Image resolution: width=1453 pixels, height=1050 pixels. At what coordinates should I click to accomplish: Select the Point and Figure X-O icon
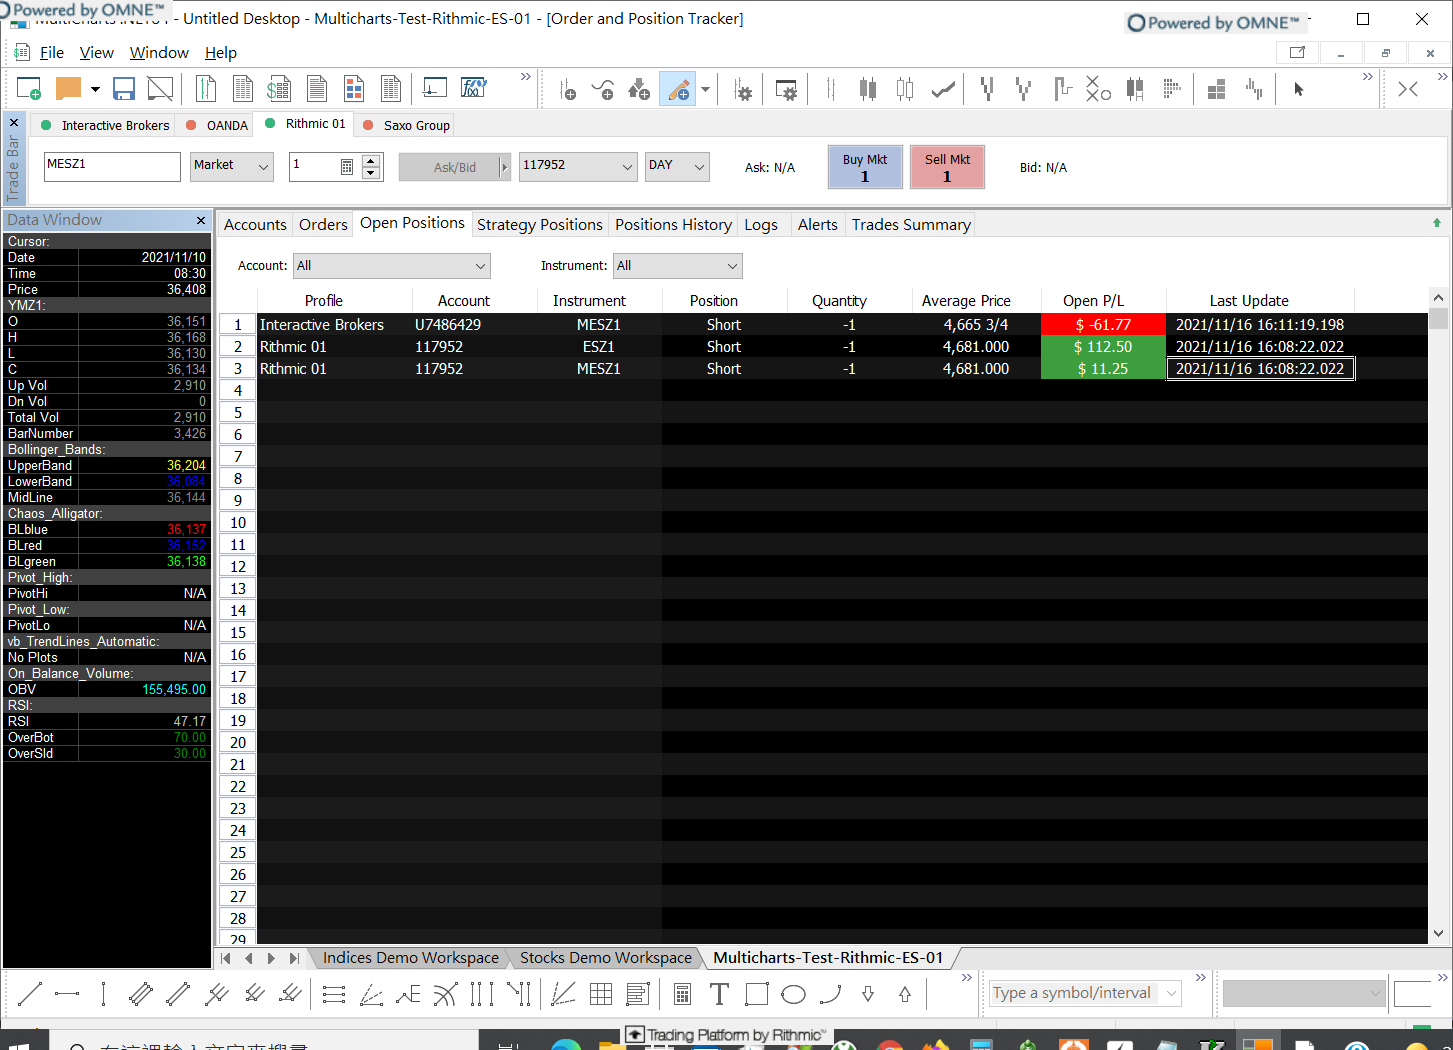click(1098, 90)
